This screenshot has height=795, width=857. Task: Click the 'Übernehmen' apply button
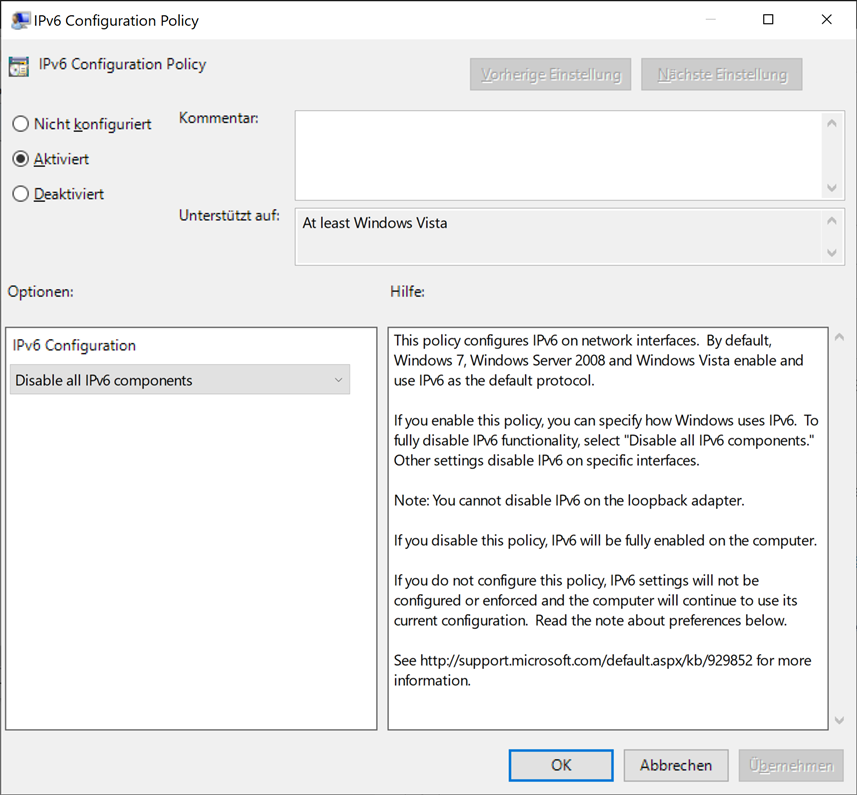pyautogui.click(x=791, y=765)
